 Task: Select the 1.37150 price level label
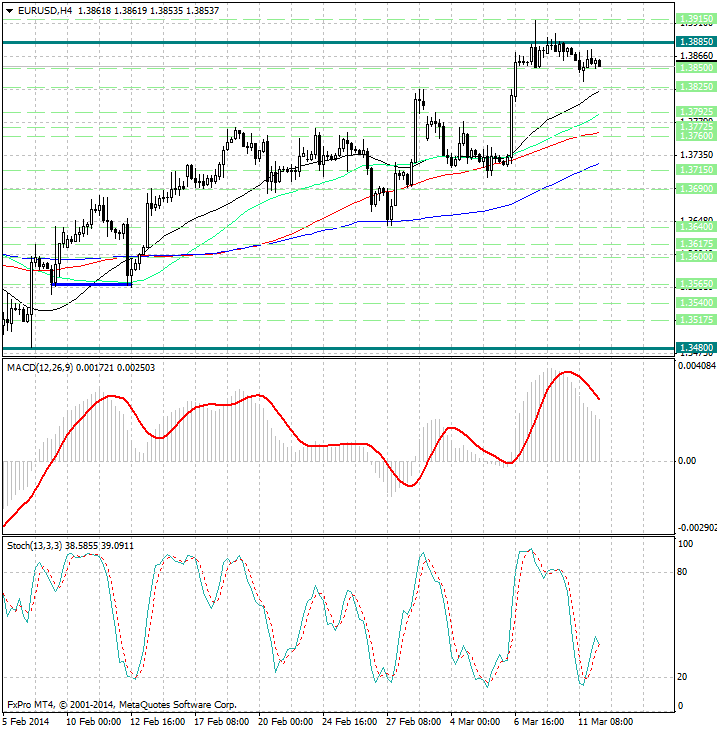point(696,170)
